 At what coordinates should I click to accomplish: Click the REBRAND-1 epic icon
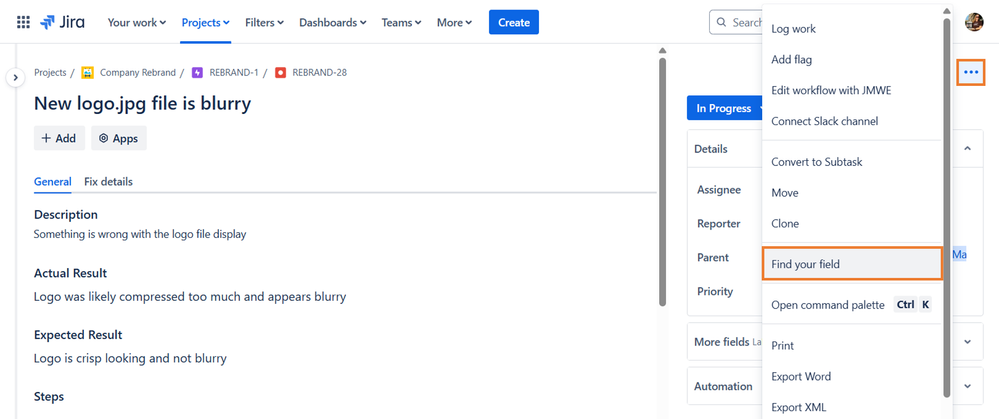(x=198, y=73)
